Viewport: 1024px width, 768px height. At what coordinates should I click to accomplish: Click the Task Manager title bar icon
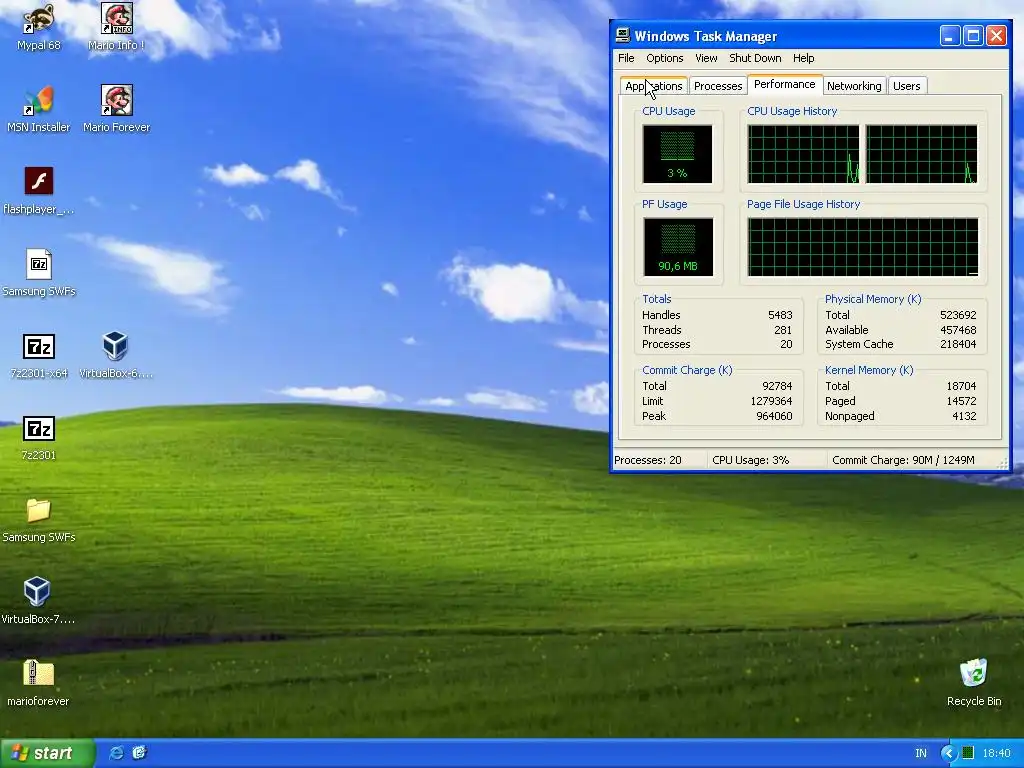(623, 35)
